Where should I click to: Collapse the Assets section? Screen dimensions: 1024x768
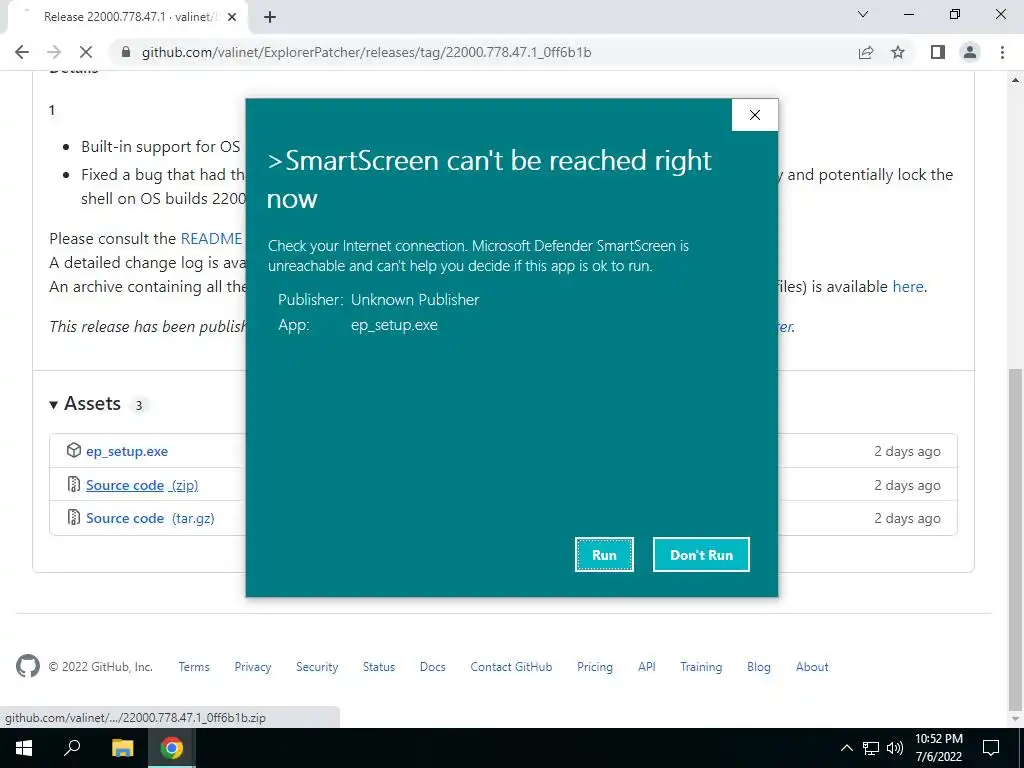pyautogui.click(x=86, y=404)
